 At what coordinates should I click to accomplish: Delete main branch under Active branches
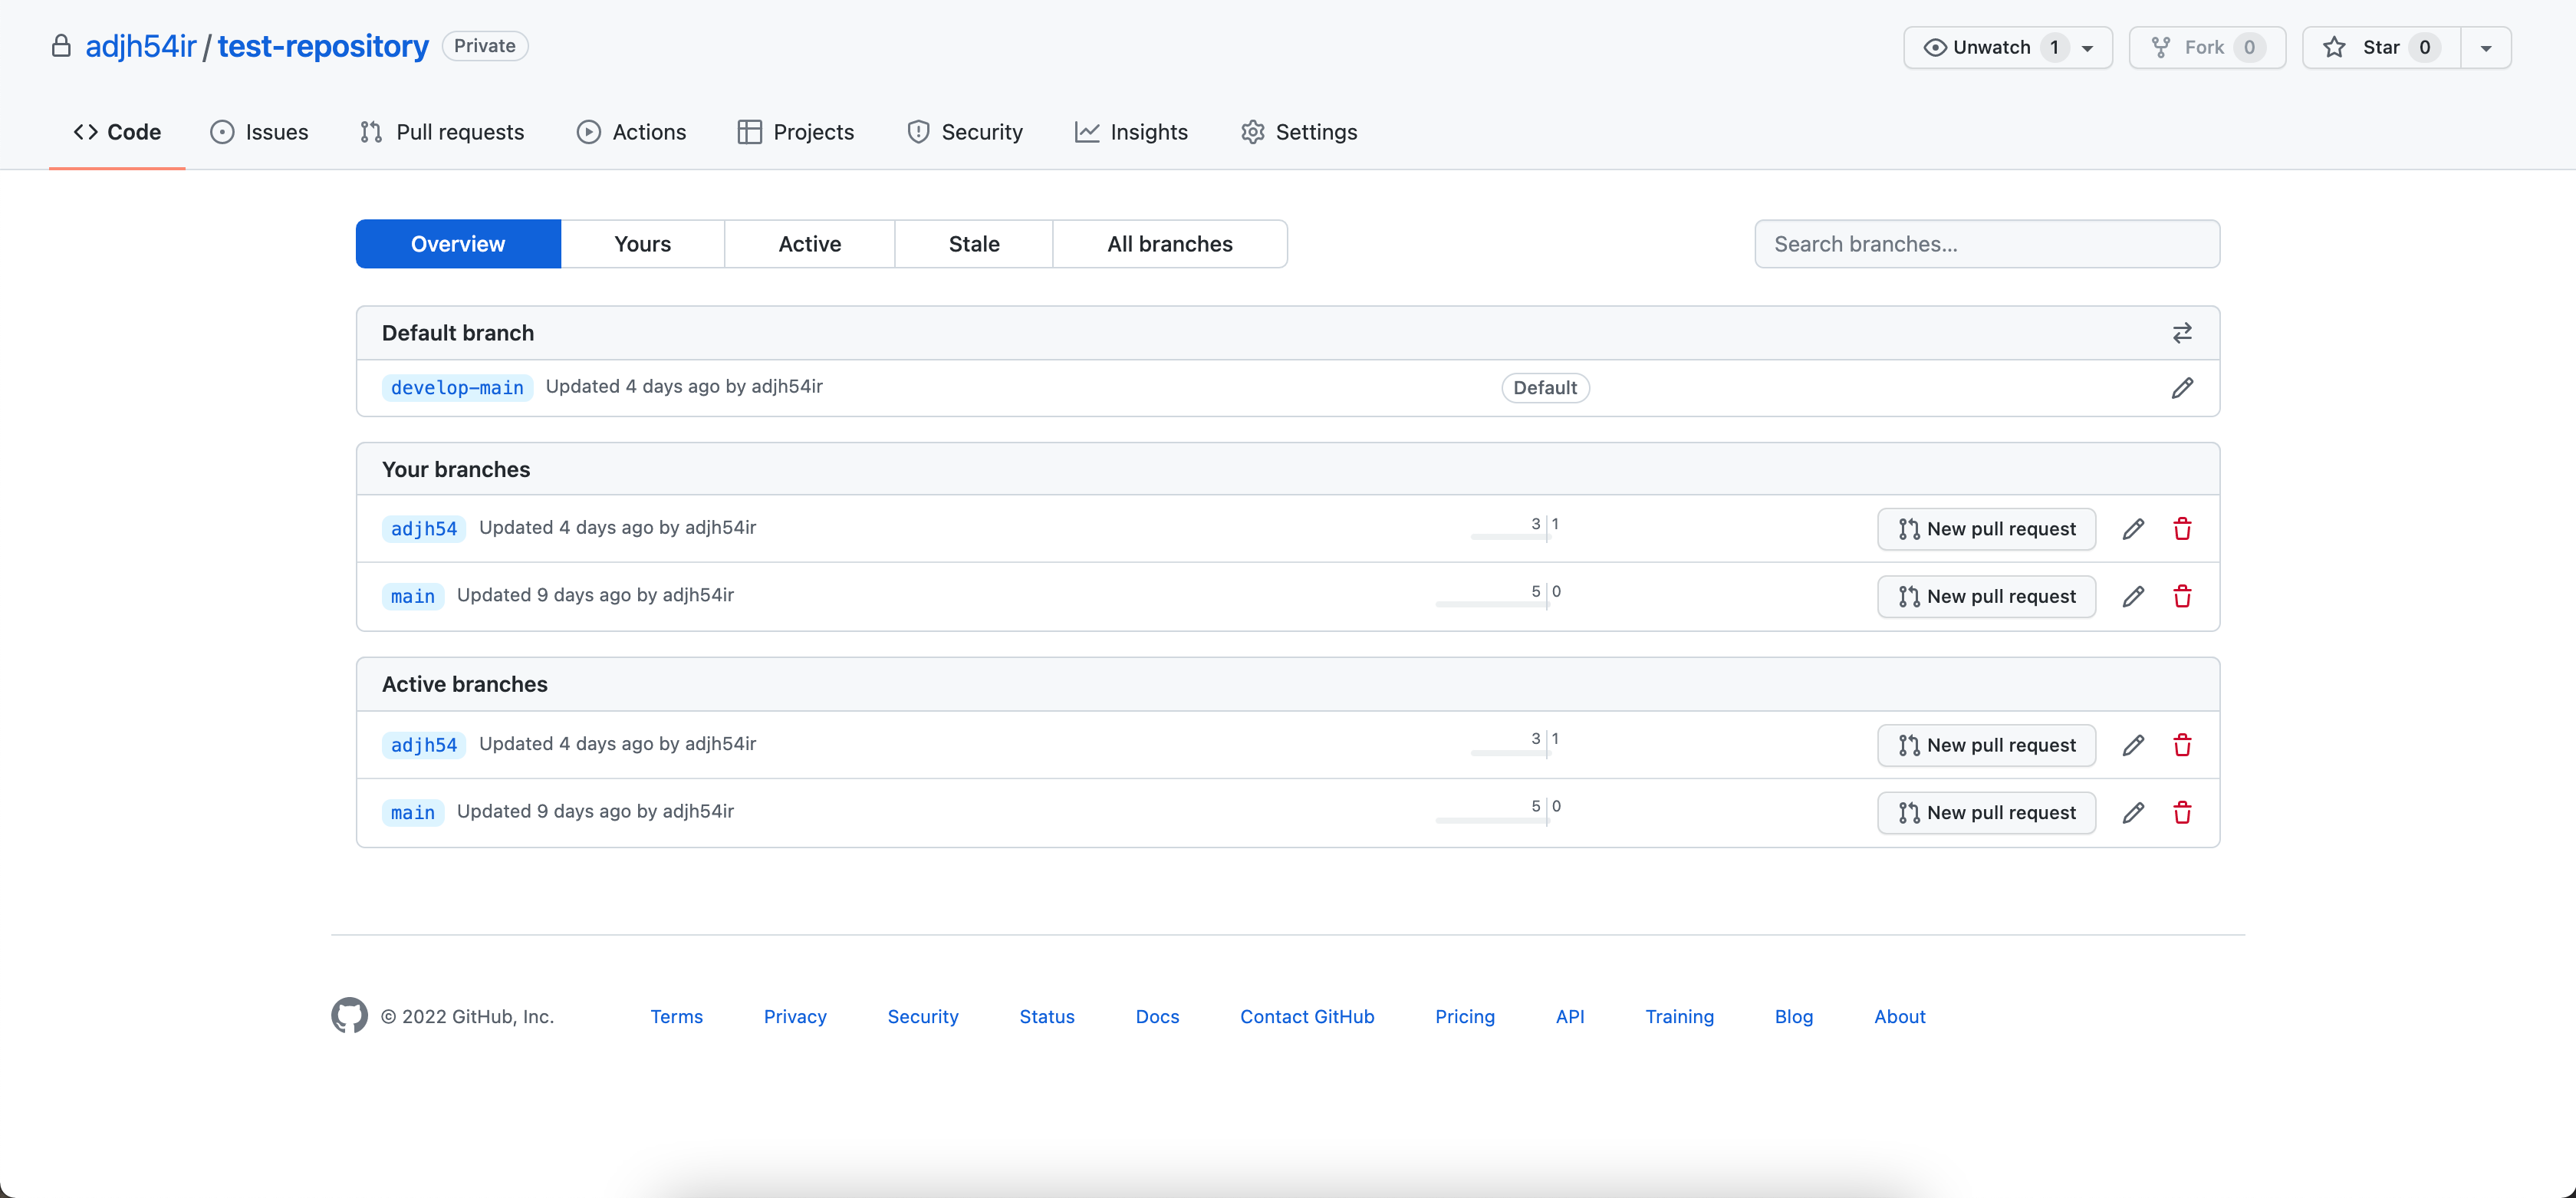tap(2182, 813)
